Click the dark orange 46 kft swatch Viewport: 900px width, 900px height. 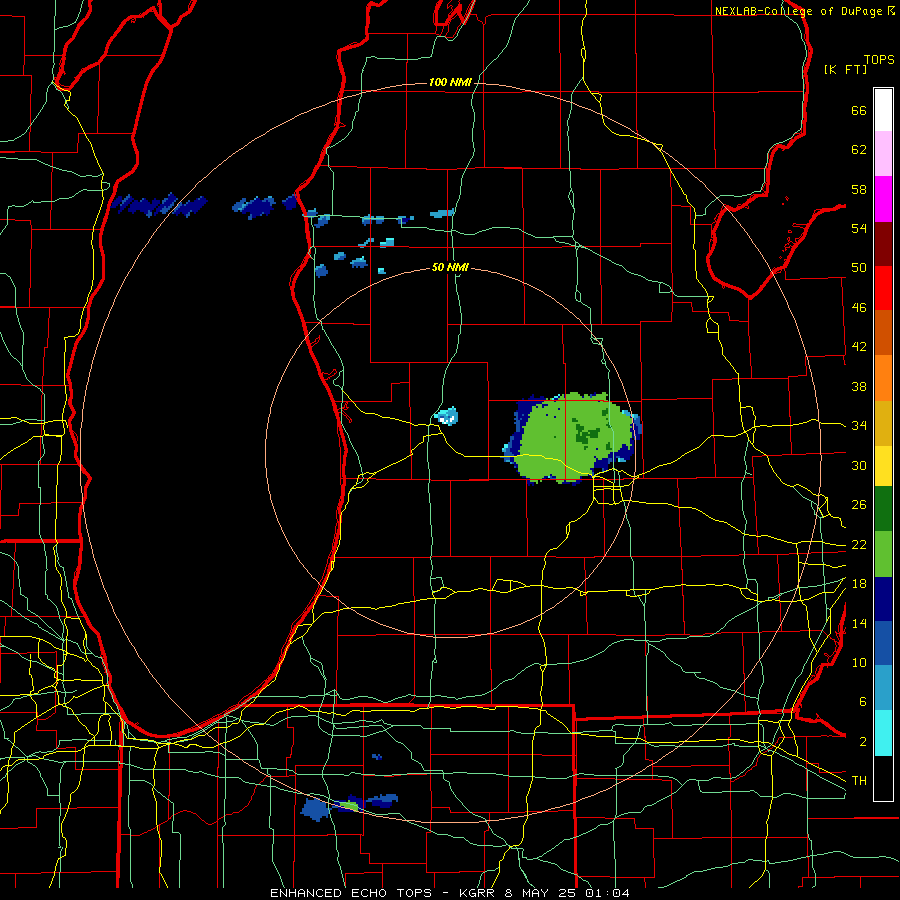click(x=883, y=332)
